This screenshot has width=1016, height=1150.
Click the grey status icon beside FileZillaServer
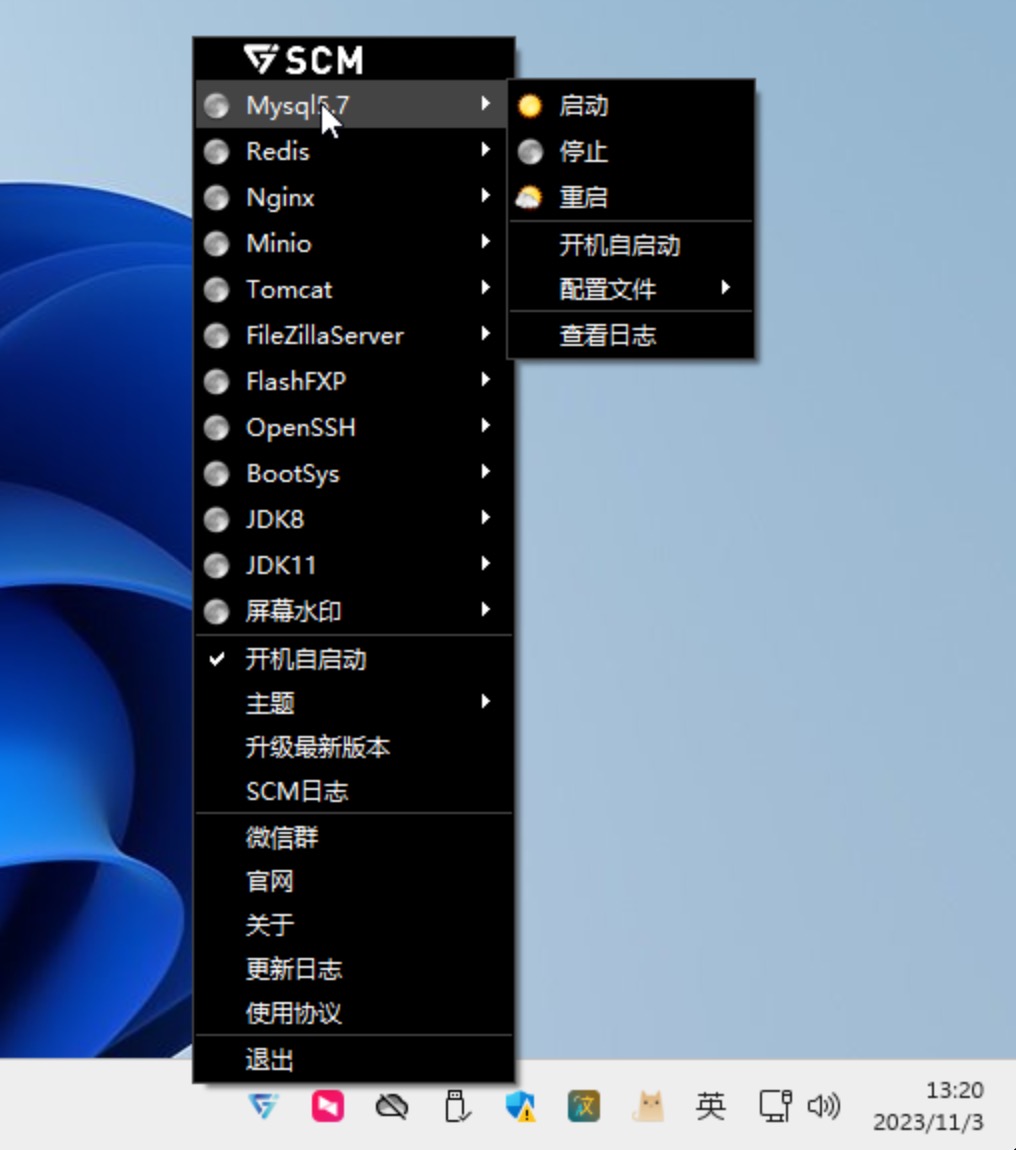(x=216, y=336)
